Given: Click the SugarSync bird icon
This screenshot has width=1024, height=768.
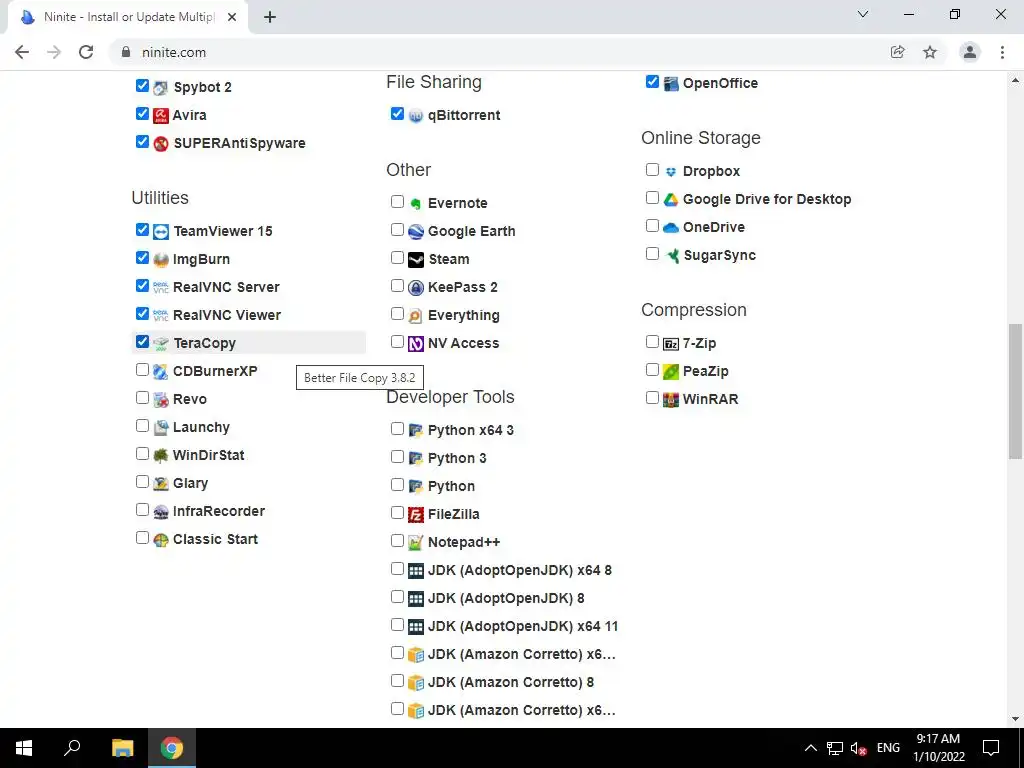Looking at the screenshot, I should point(671,255).
